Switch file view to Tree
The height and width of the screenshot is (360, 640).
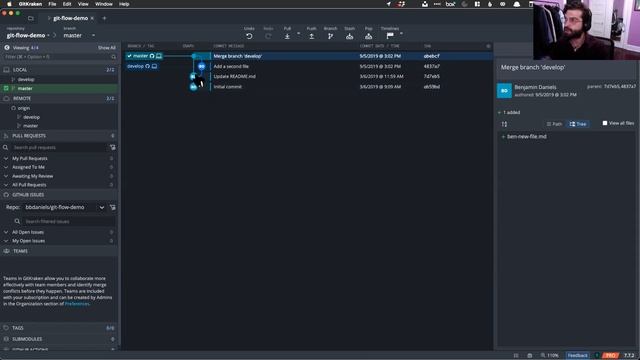pos(578,124)
